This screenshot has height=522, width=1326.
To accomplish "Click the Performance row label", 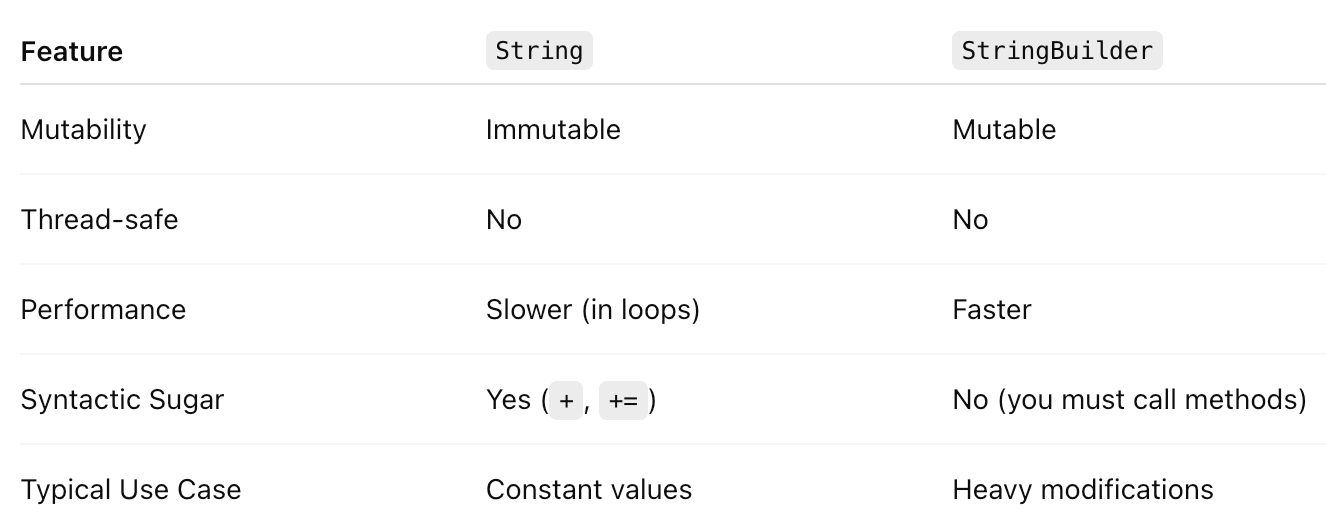I will pyautogui.click(x=103, y=310).
